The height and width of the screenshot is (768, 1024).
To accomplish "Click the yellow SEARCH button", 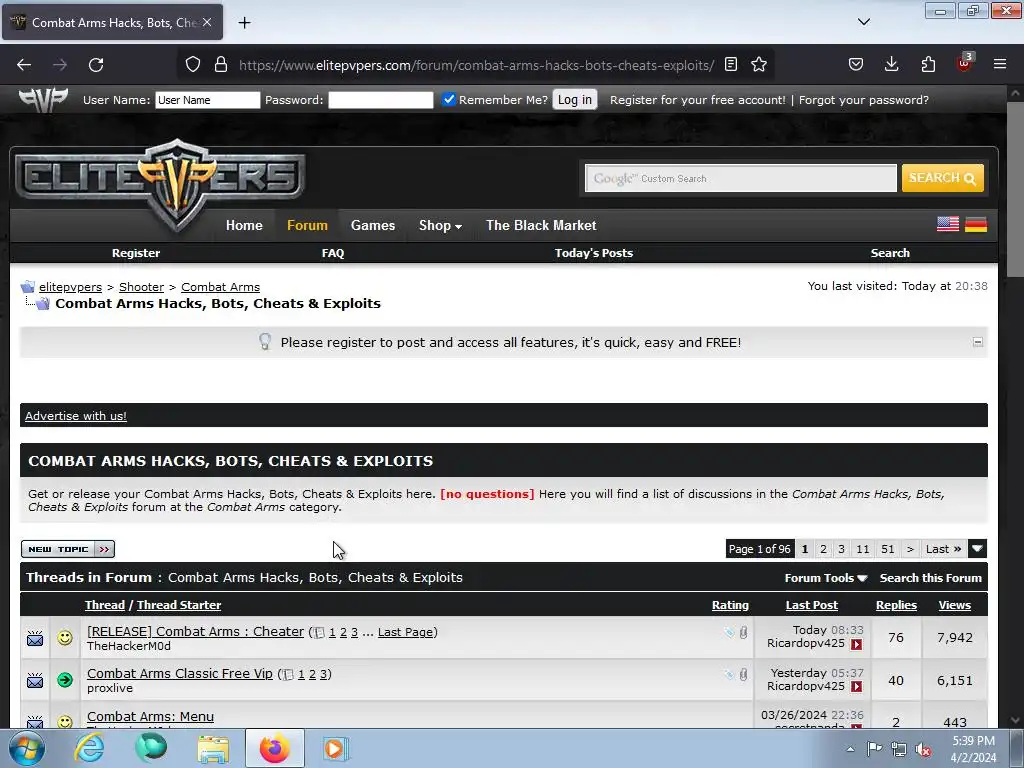I will 942,178.
